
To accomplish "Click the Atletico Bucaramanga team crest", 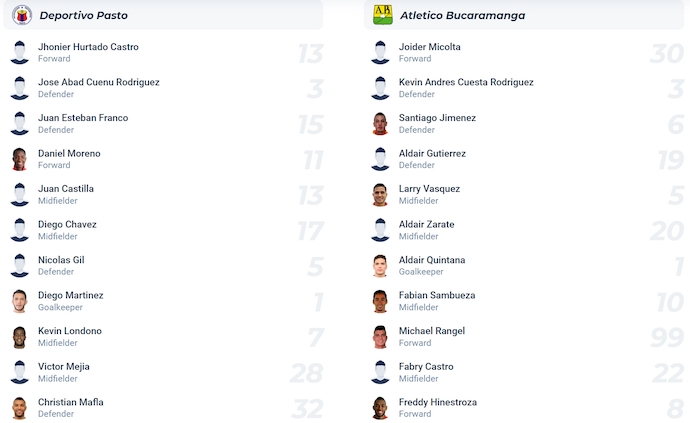I will point(381,15).
